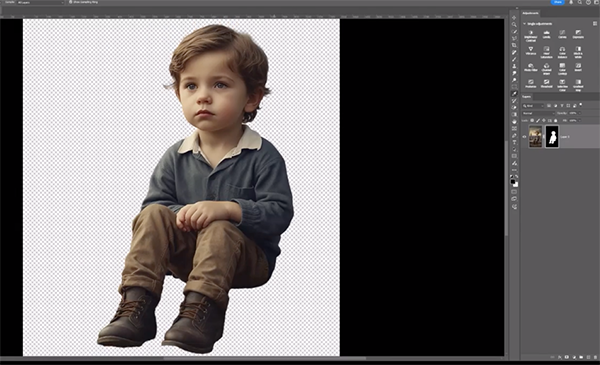Collapse the Single adjustments section
Image resolution: width=600 pixels, height=365 pixels.
pyautogui.click(x=525, y=24)
